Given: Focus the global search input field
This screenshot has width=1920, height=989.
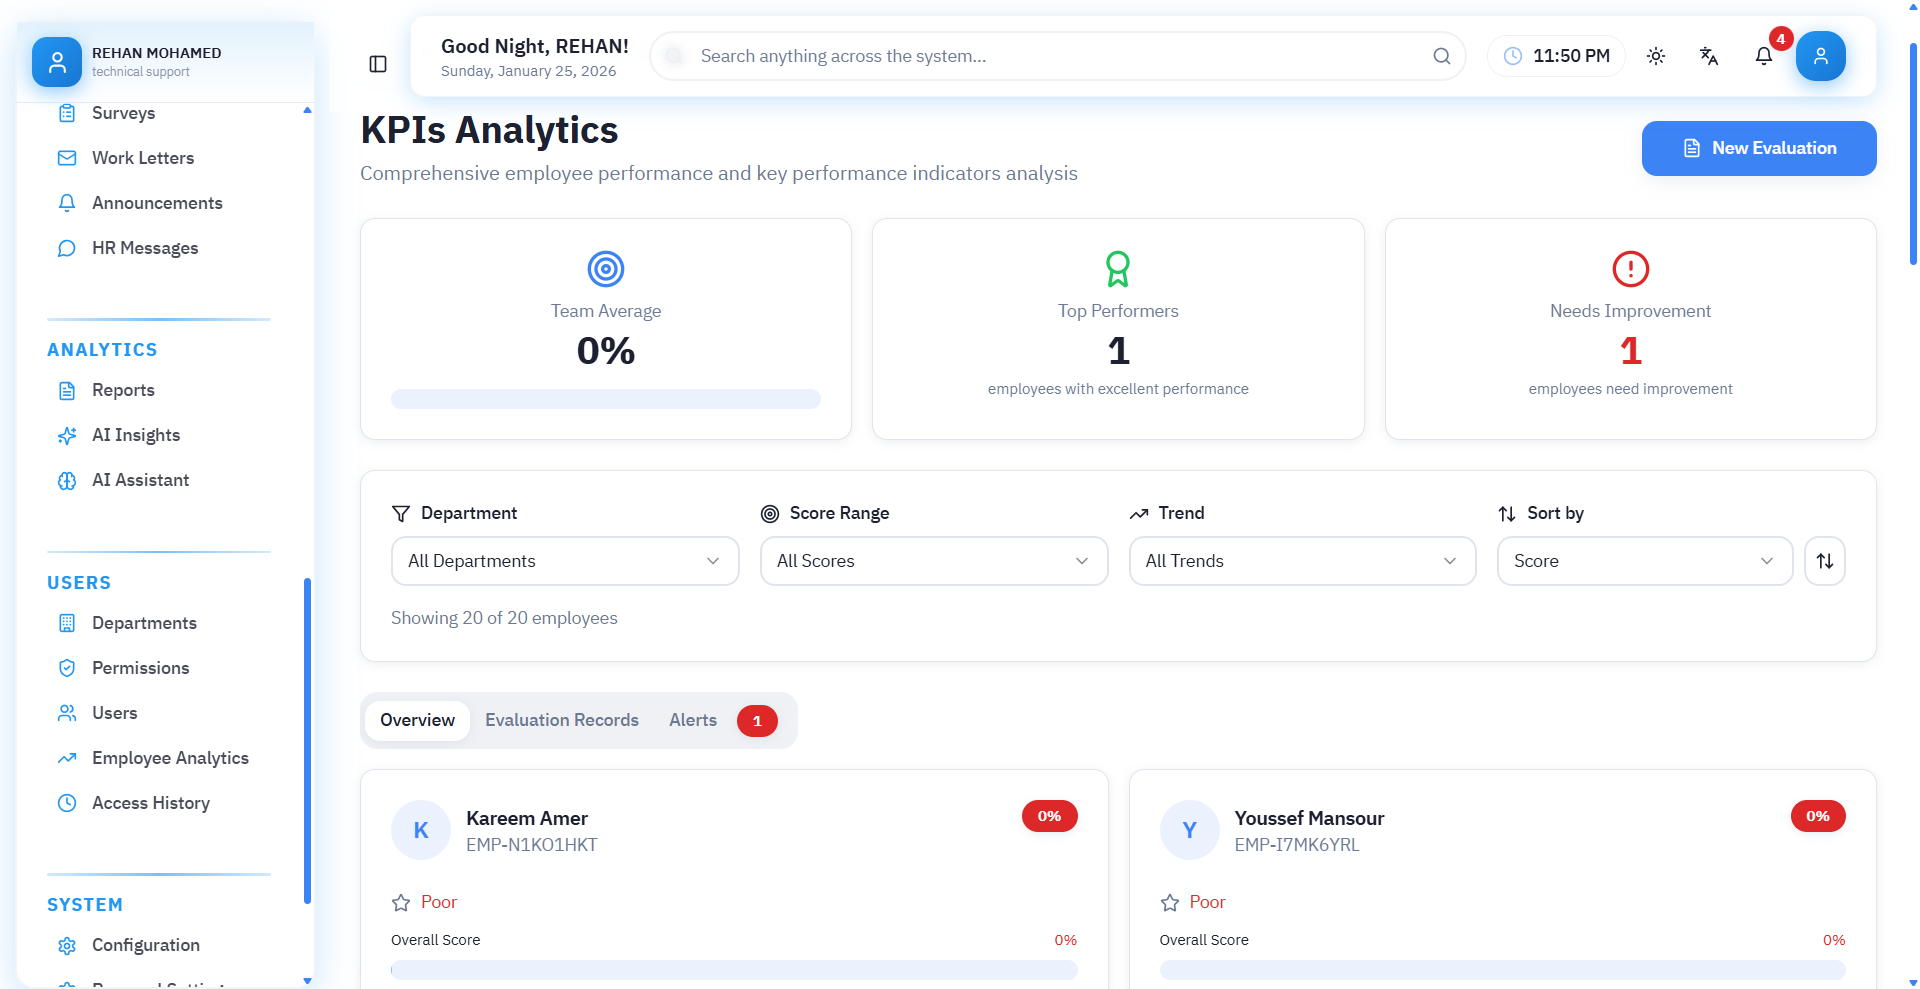Looking at the screenshot, I should tap(1050, 56).
